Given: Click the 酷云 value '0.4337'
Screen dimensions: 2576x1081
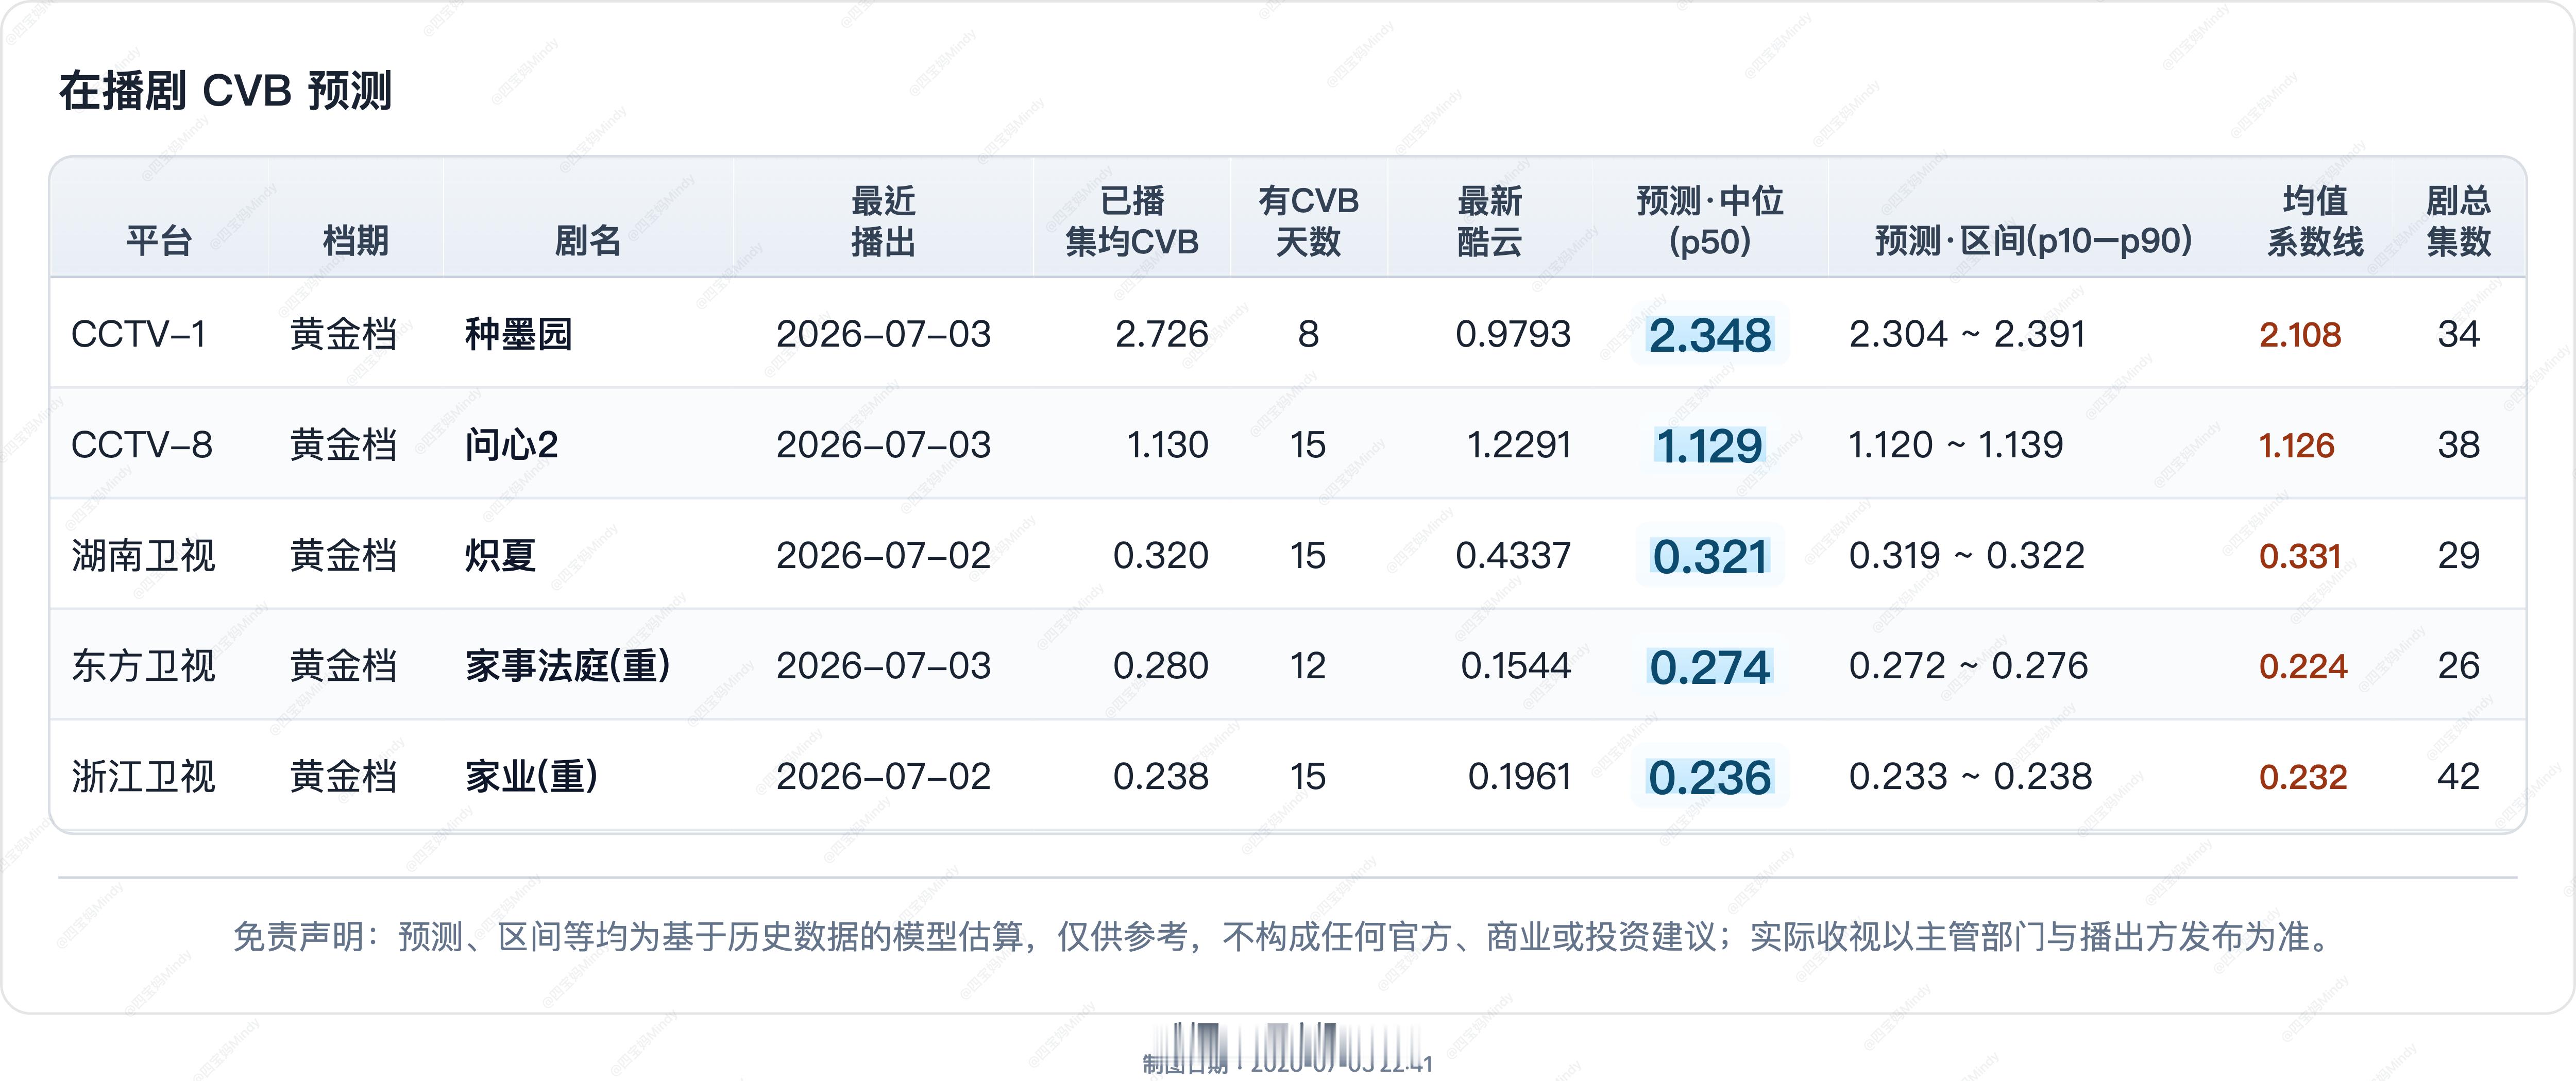Looking at the screenshot, I should [x=1513, y=555].
